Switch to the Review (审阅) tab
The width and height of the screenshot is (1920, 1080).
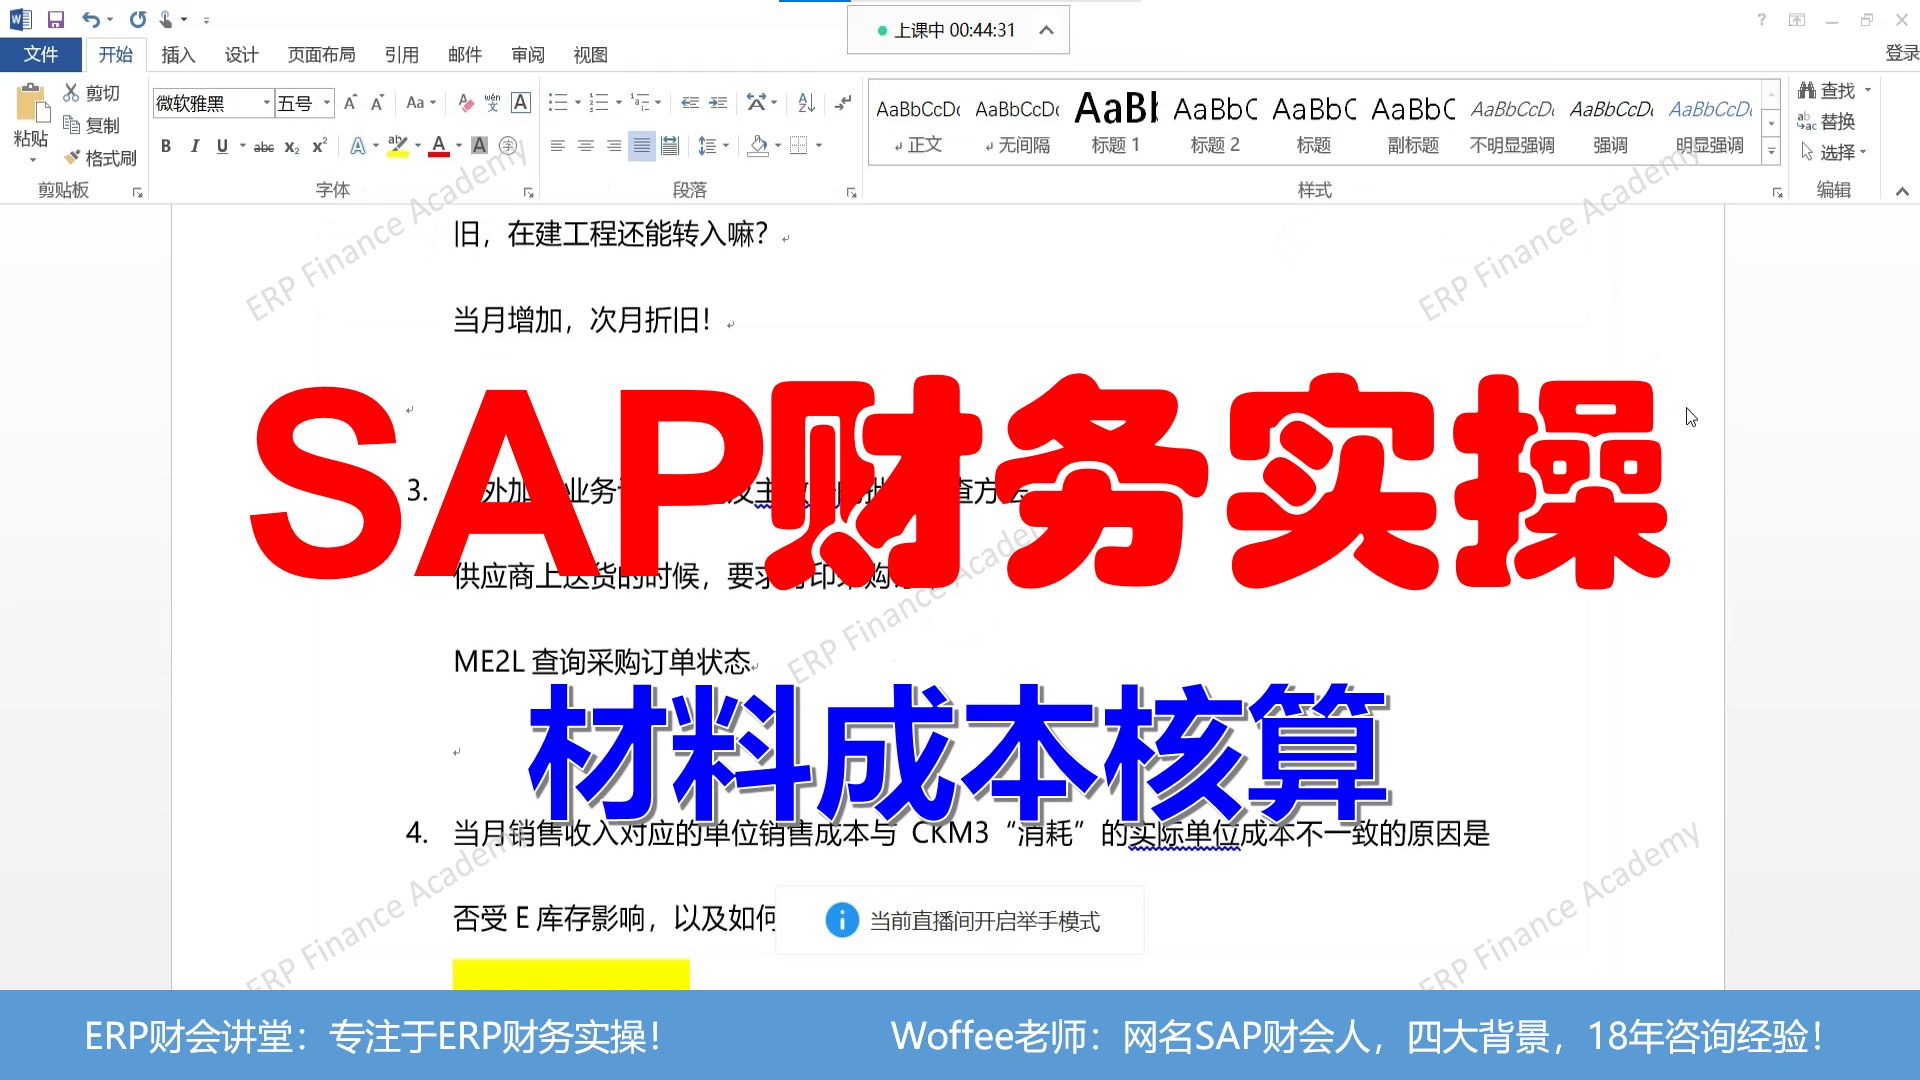(x=528, y=55)
